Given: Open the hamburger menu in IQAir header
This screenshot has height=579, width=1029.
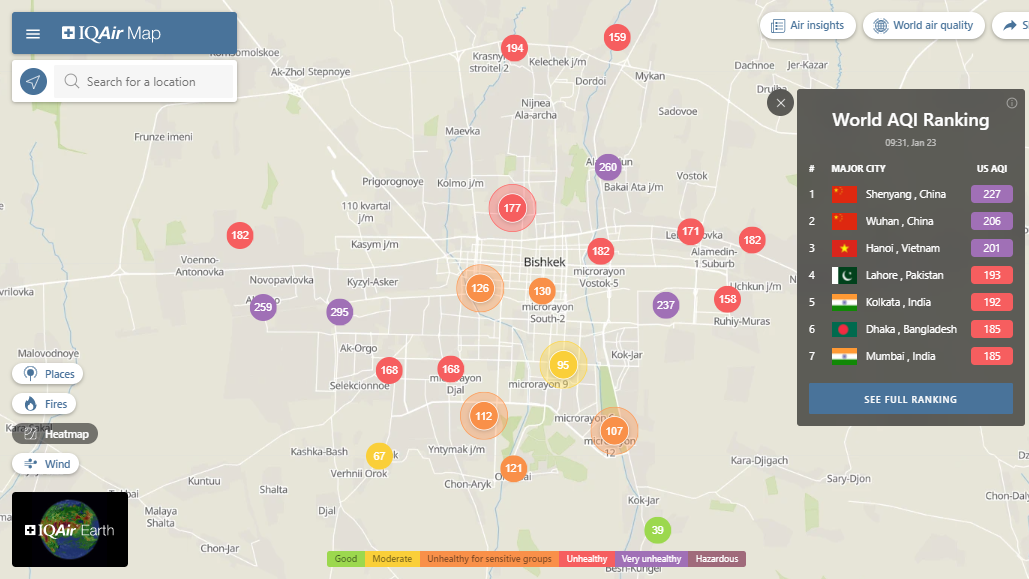Looking at the screenshot, I should [33, 34].
